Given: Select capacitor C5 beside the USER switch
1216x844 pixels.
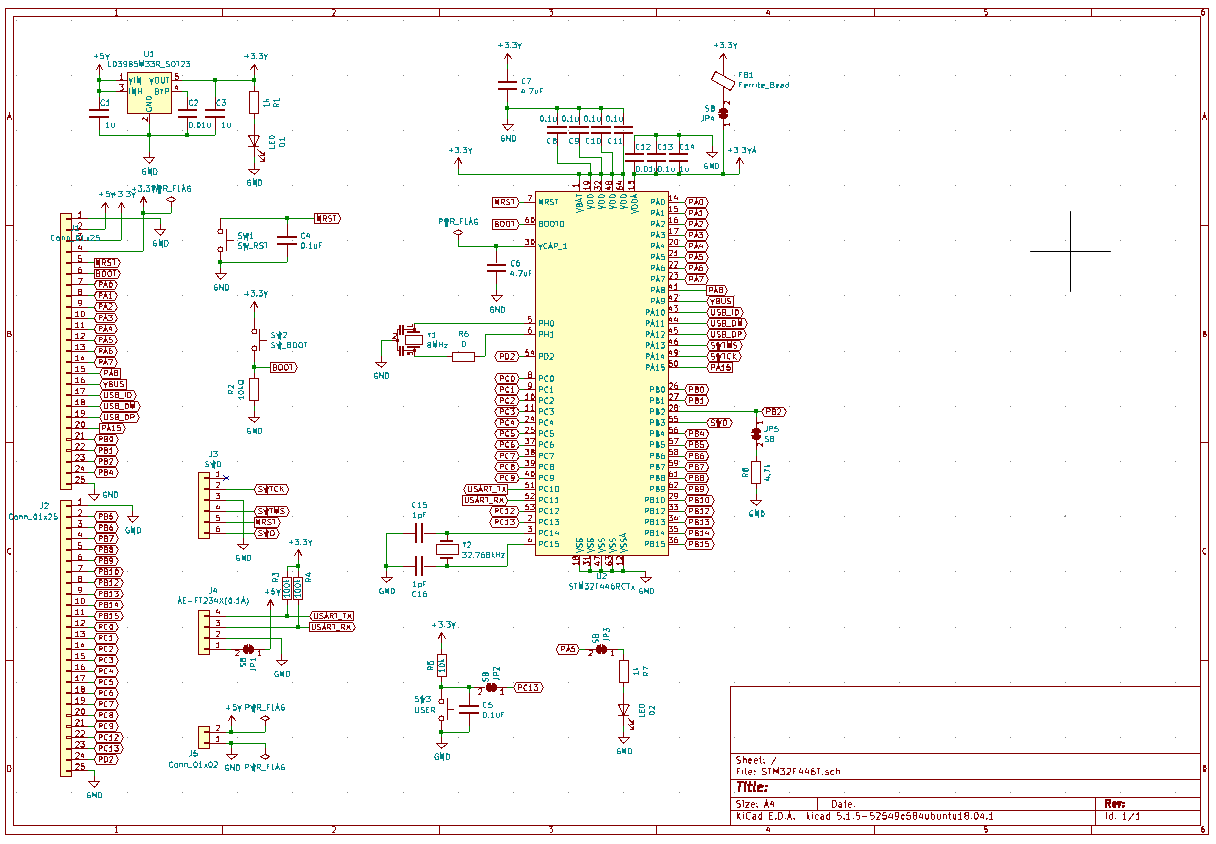Looking at the screenshot, I should pos(468,709).
